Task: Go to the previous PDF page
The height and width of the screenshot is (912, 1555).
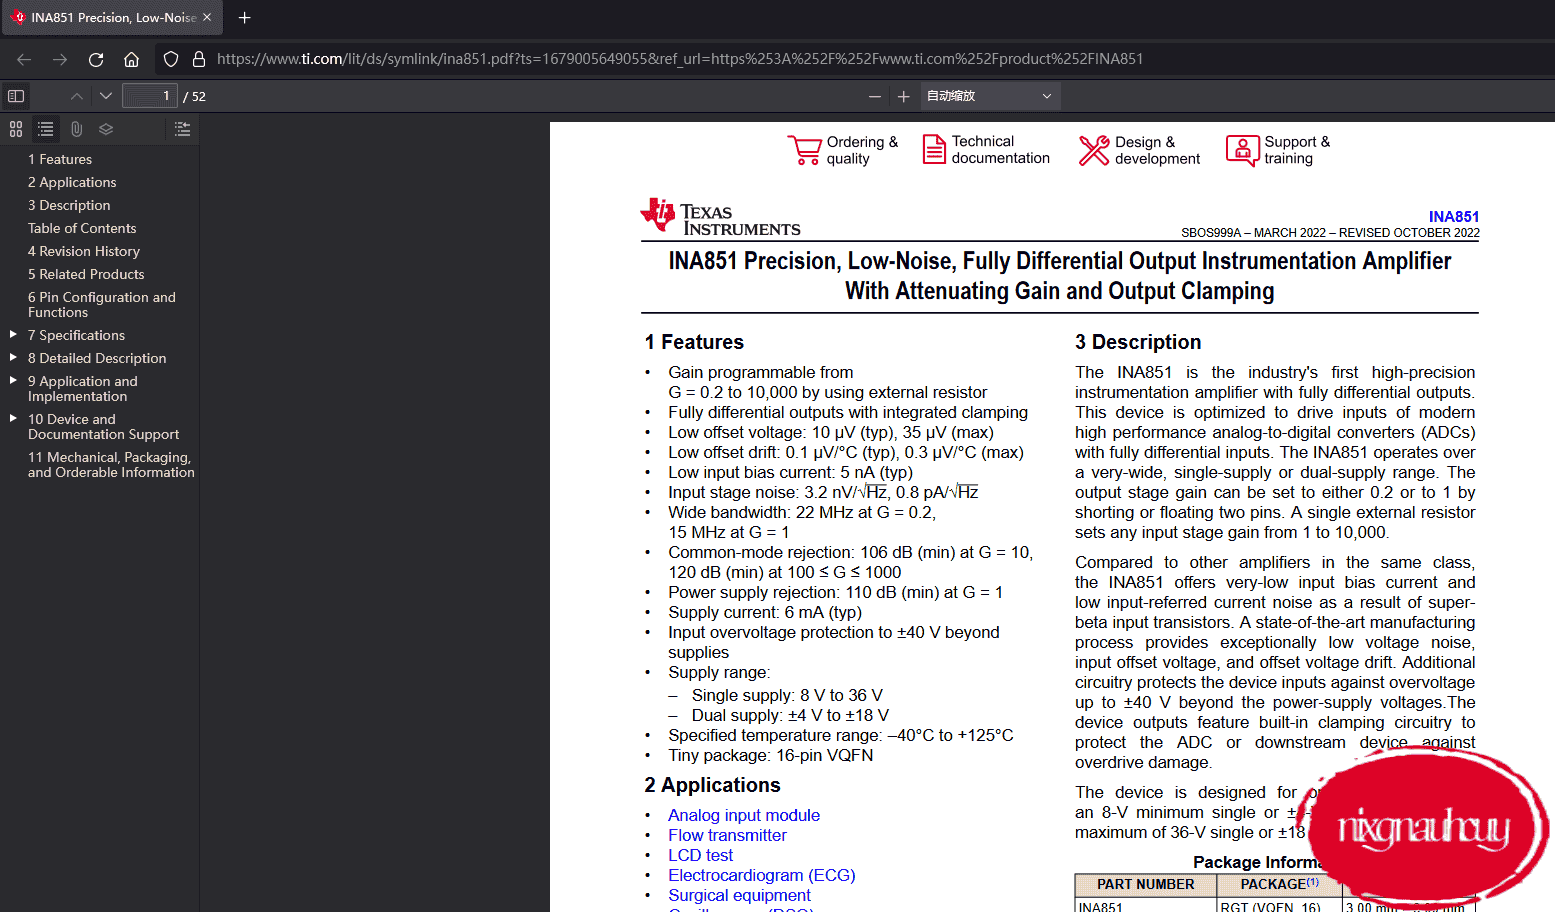Action: click(x=77, y=96)
